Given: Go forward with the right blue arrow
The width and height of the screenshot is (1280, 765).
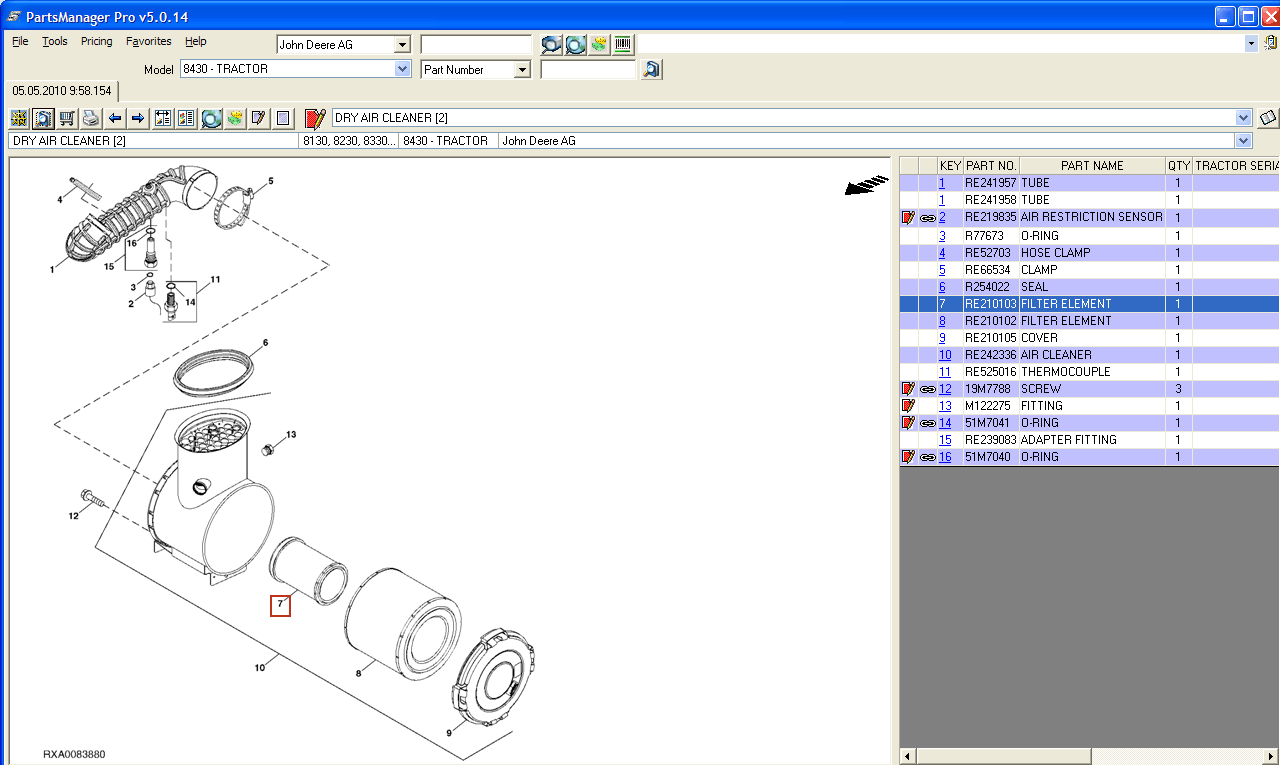Looking at the screenshot, I should click(138, 119).
